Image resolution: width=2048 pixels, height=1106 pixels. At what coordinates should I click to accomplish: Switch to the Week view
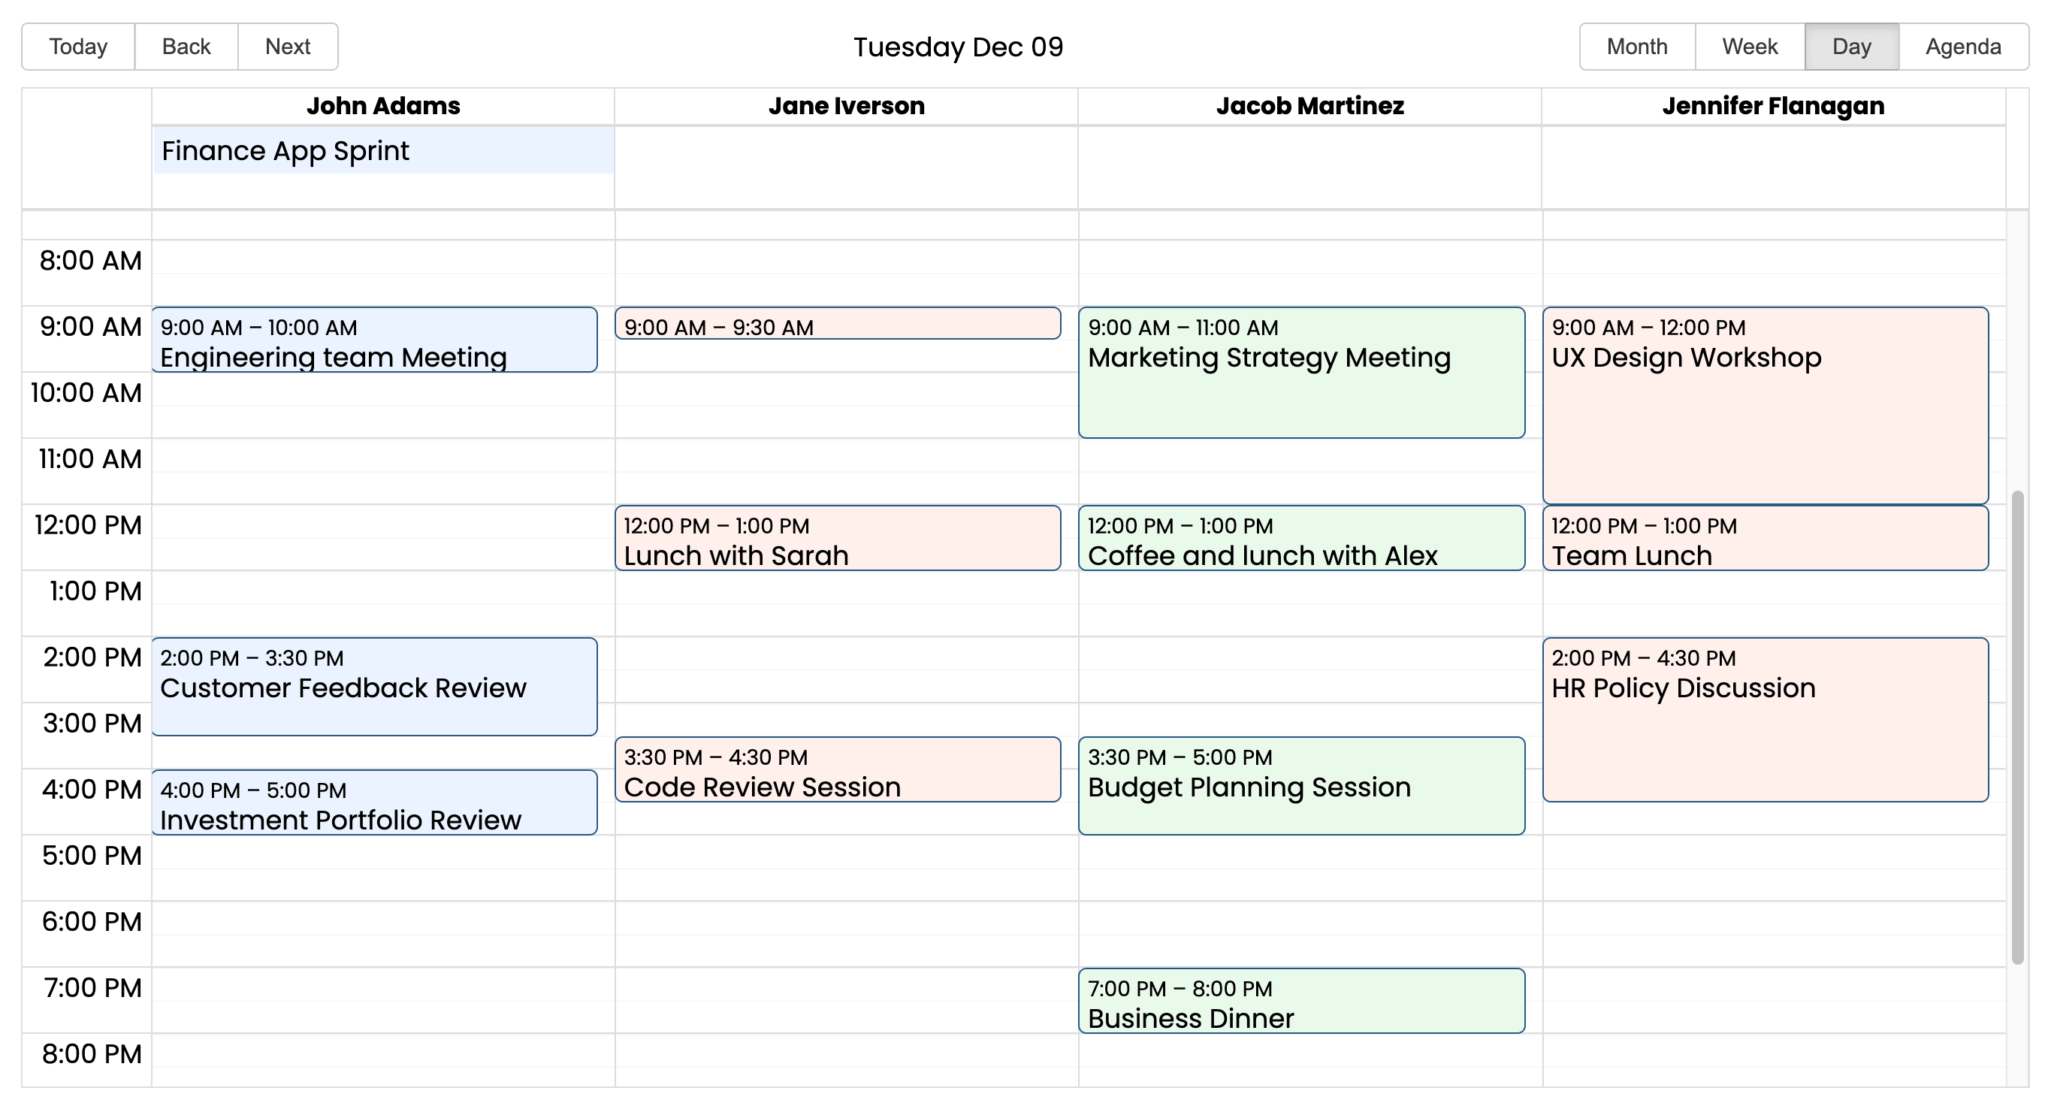[x=1750, y=47]
